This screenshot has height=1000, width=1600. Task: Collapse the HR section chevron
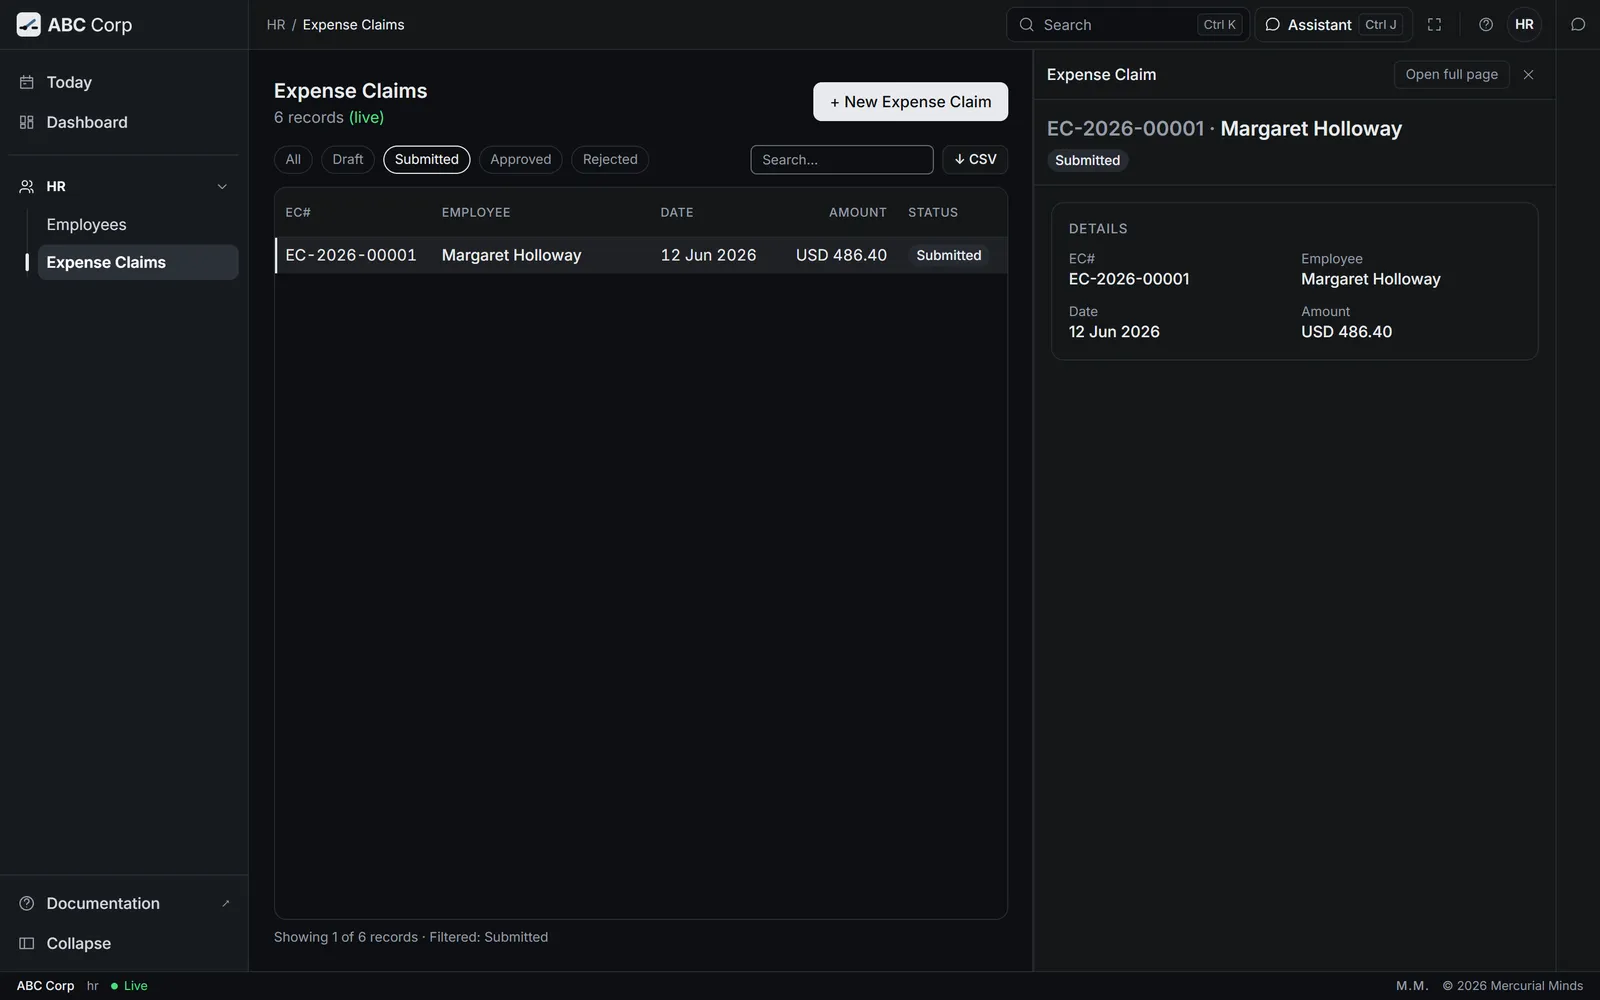[222, 187]
